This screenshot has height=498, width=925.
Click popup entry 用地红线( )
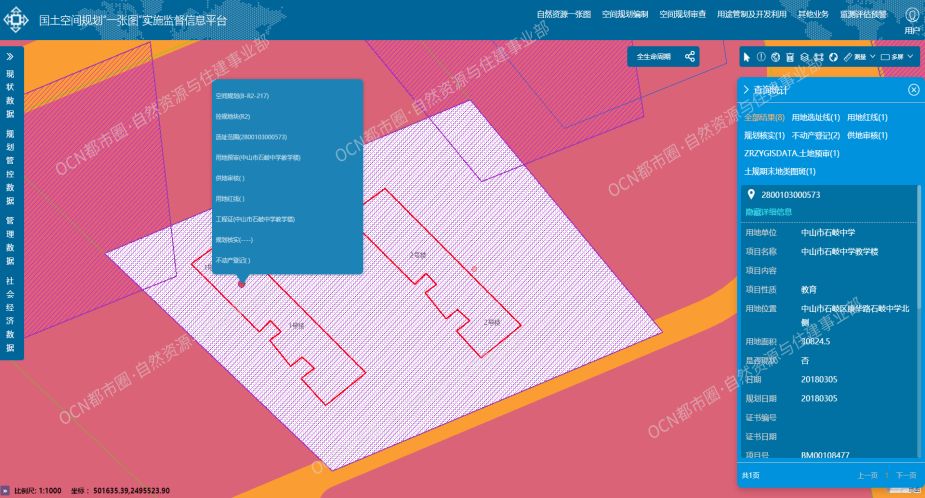click(230, 198)
